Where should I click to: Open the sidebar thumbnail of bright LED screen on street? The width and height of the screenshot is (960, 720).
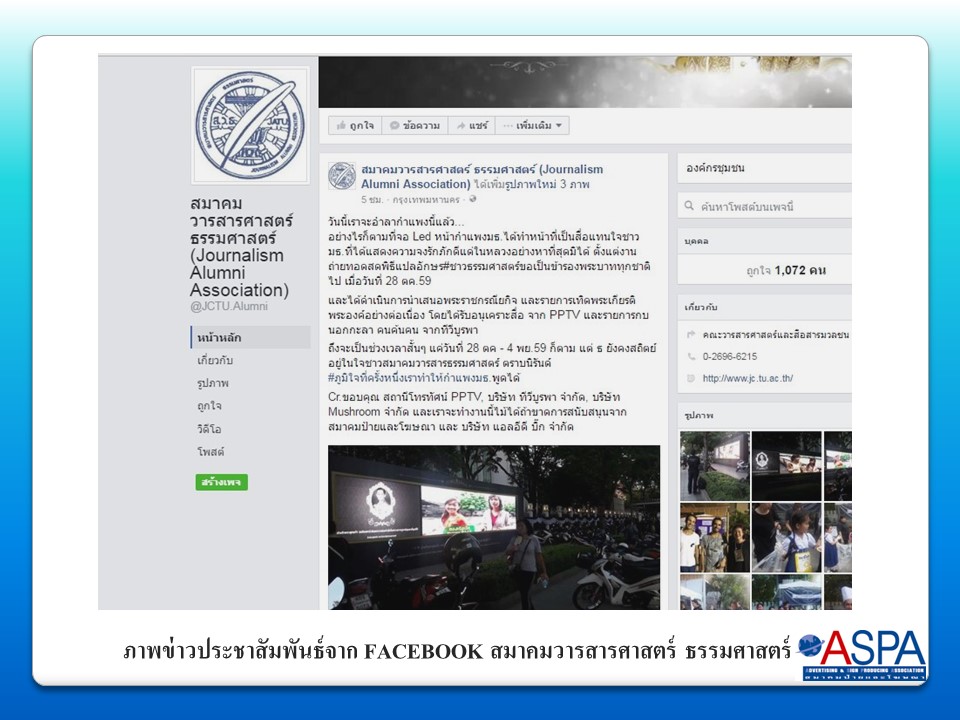714,466
